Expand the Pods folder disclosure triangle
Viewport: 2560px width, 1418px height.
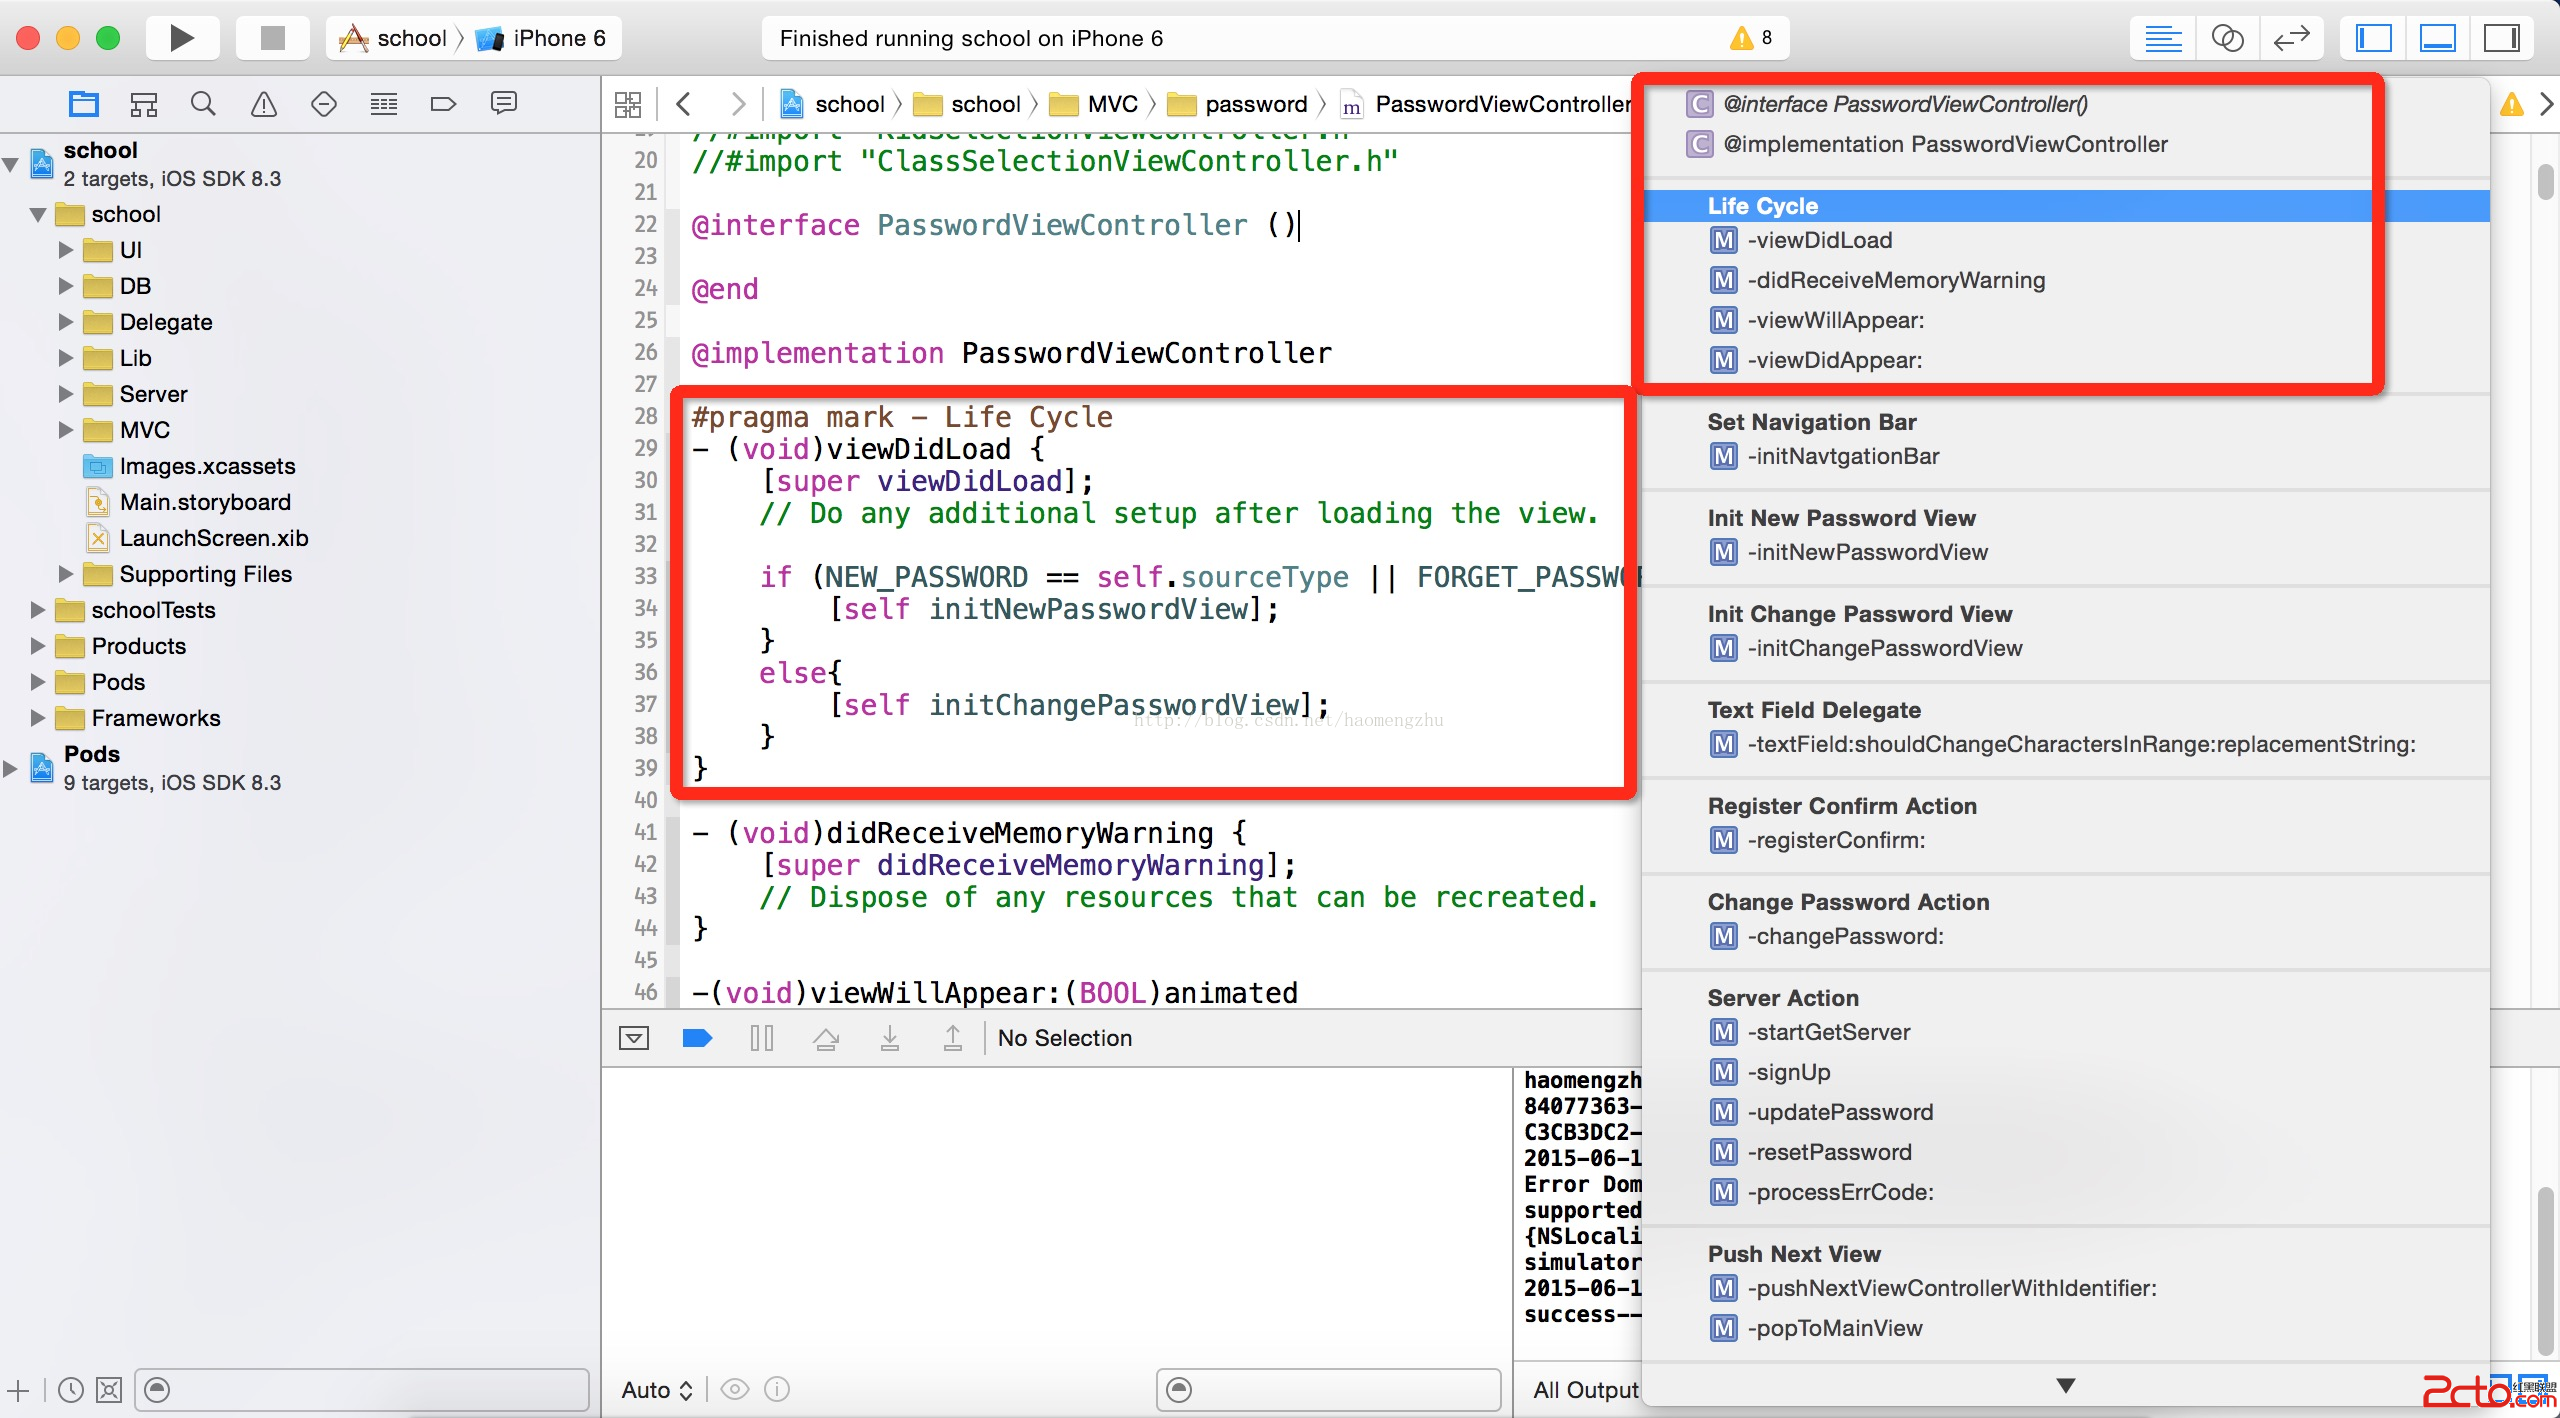(x=38, y=682)
